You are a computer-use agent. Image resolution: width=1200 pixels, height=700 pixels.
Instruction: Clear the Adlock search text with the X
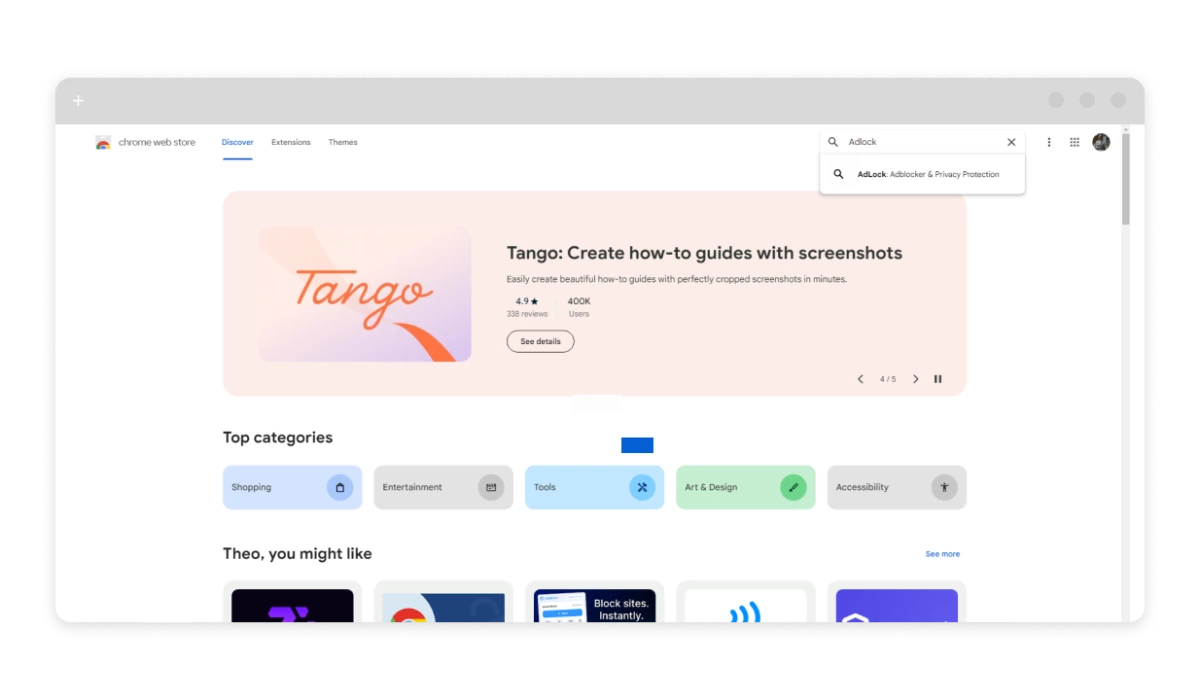[x=1011, y=142]
